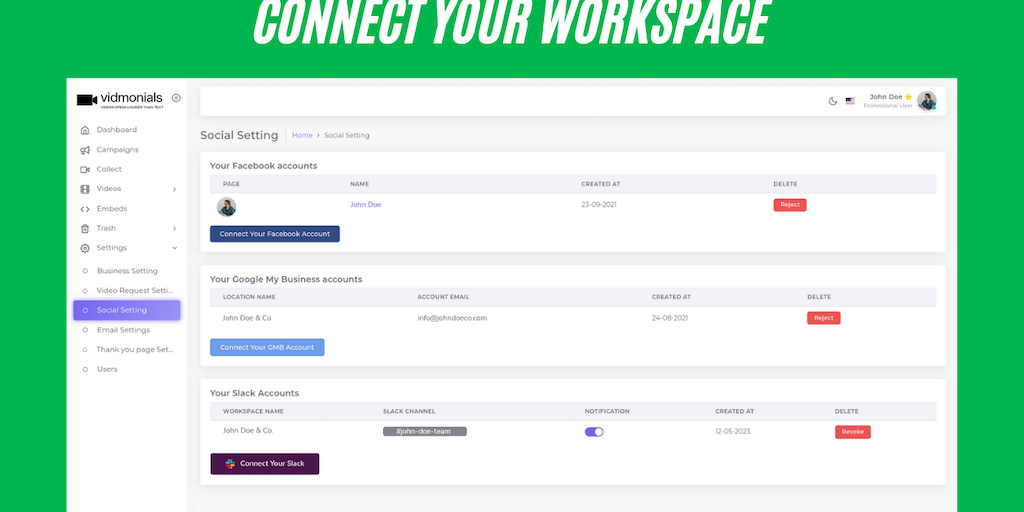Click the Your Facebook accounts heading
Image resolution: width=1024 pixels, height=512 pixels.
tap(263, 166)
